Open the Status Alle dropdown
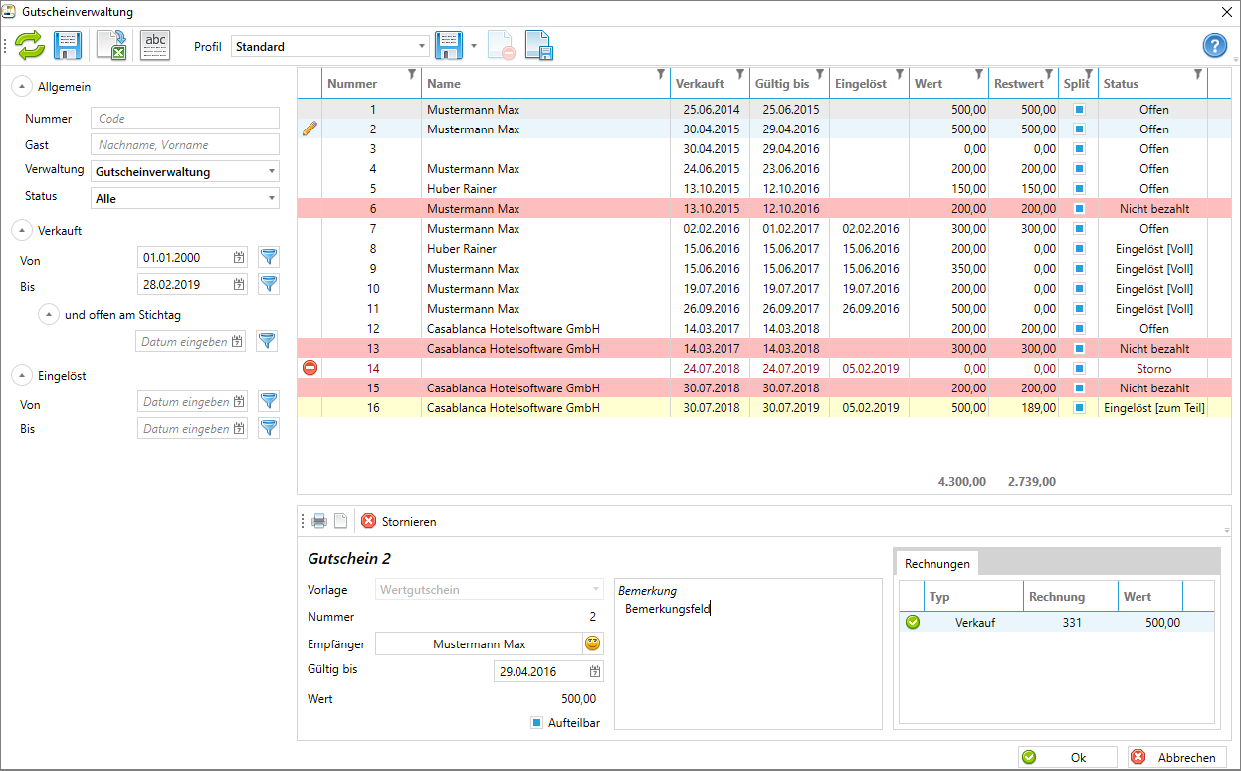 (185, 198)
